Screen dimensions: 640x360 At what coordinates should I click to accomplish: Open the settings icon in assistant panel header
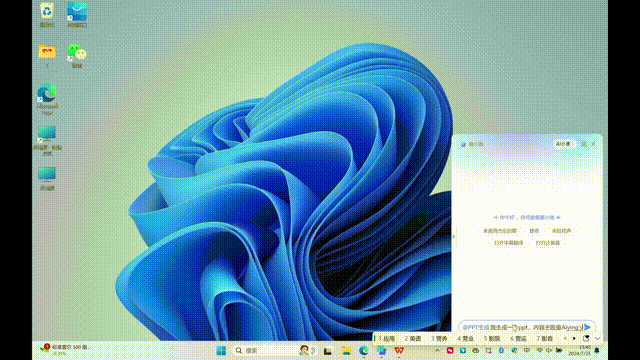584,144
